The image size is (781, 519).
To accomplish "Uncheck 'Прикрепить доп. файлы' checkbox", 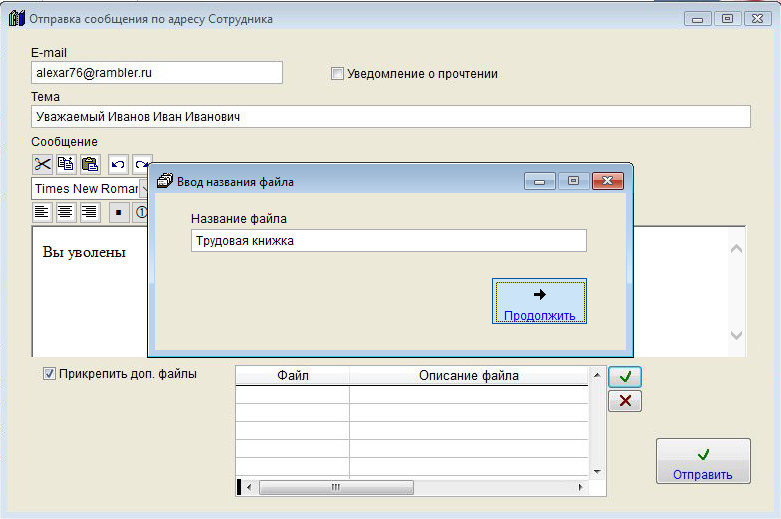I will click(49, 374).
